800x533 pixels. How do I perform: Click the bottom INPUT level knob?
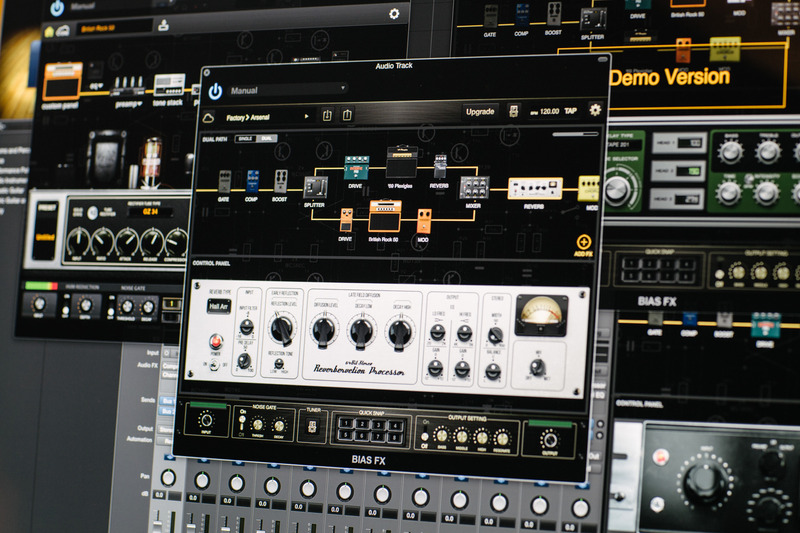(206, 421)
